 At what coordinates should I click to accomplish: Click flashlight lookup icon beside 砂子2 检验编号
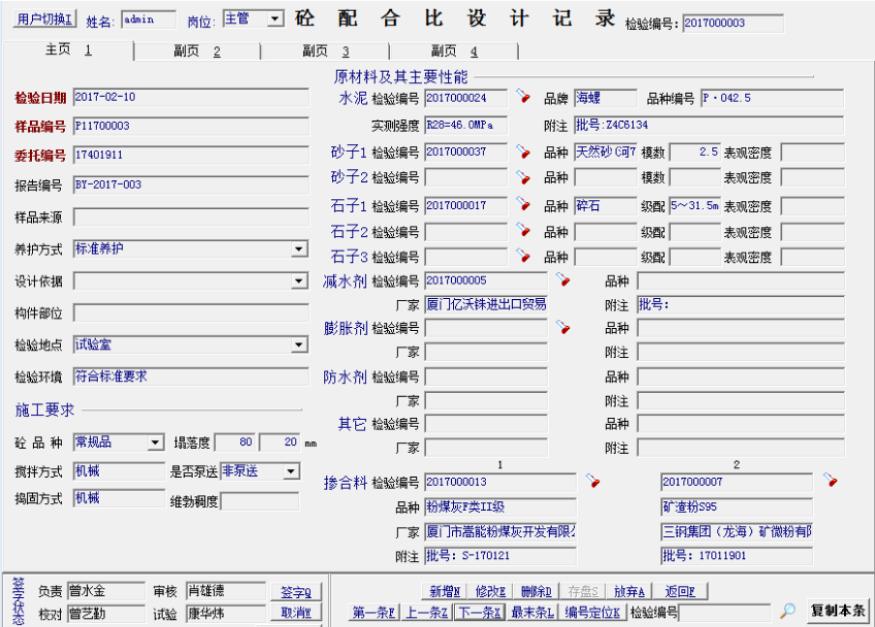(523, 177)
